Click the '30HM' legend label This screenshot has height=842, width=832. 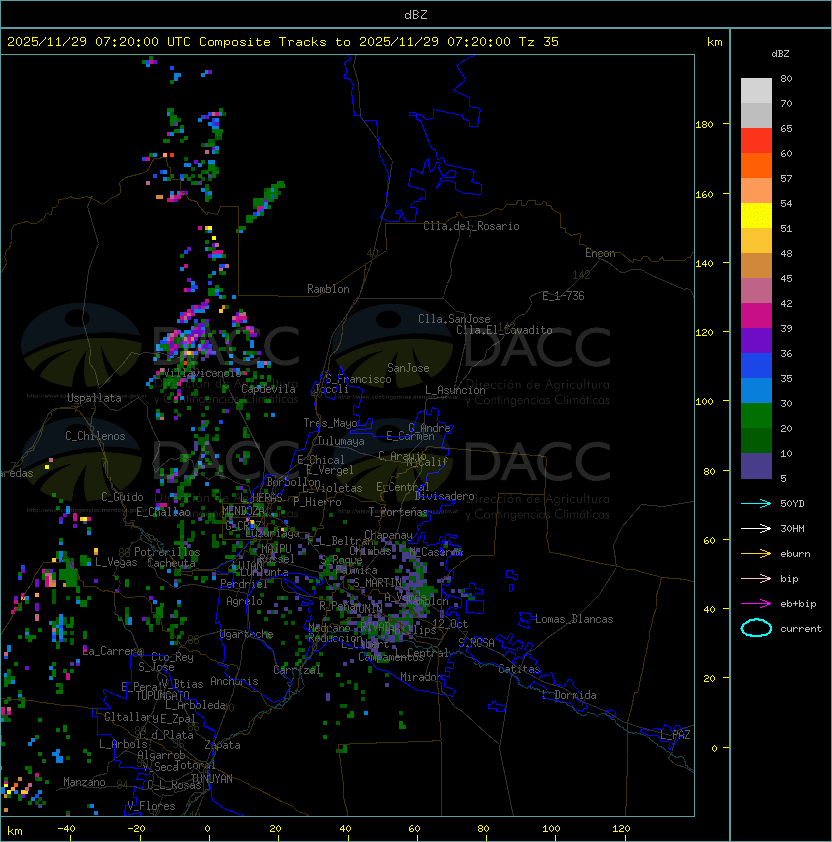792,528
